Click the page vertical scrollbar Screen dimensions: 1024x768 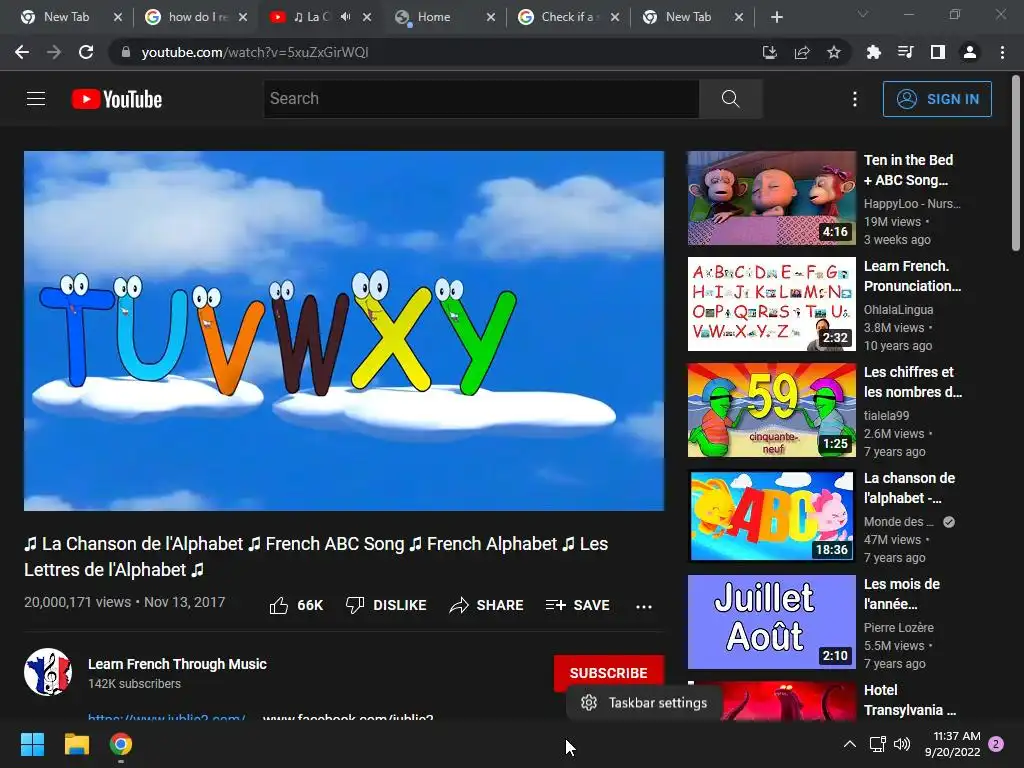(1016, 163)
